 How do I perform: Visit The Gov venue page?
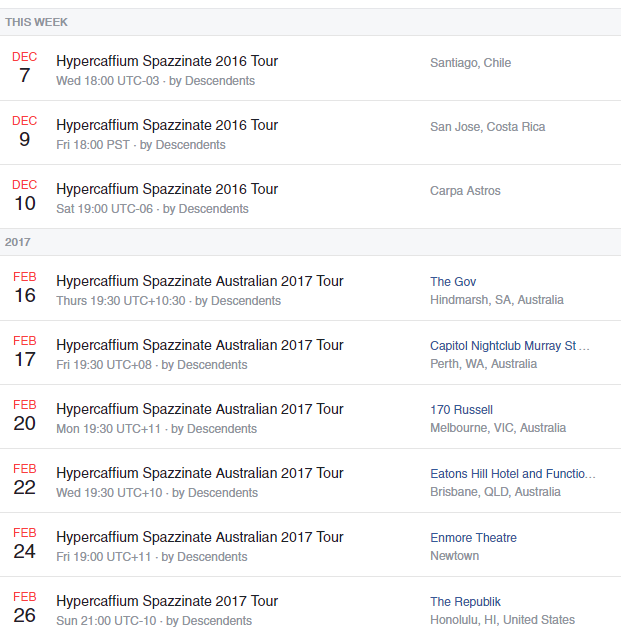tap(453, 282)
